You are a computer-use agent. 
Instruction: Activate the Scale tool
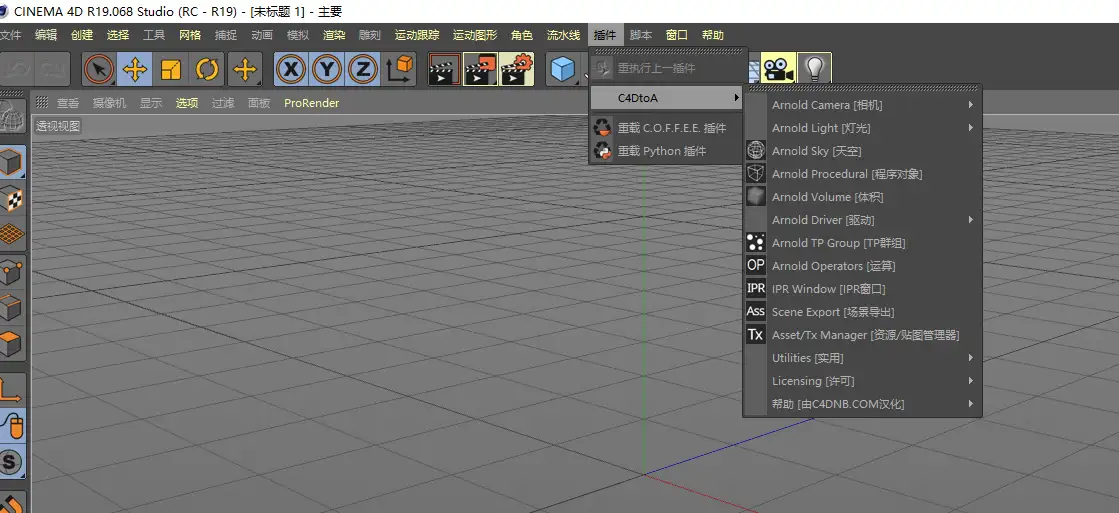pyautogui.click(x=171, y=69)
